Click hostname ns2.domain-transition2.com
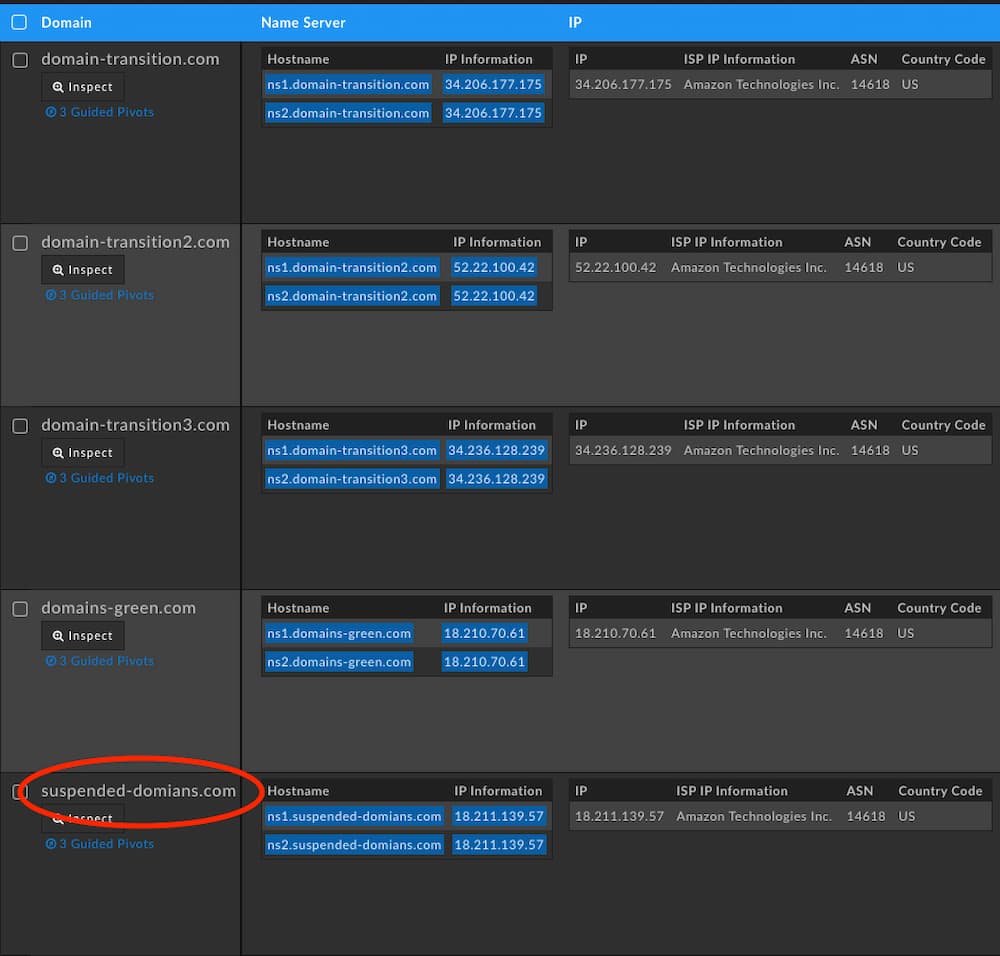 [x=352, y=296]
